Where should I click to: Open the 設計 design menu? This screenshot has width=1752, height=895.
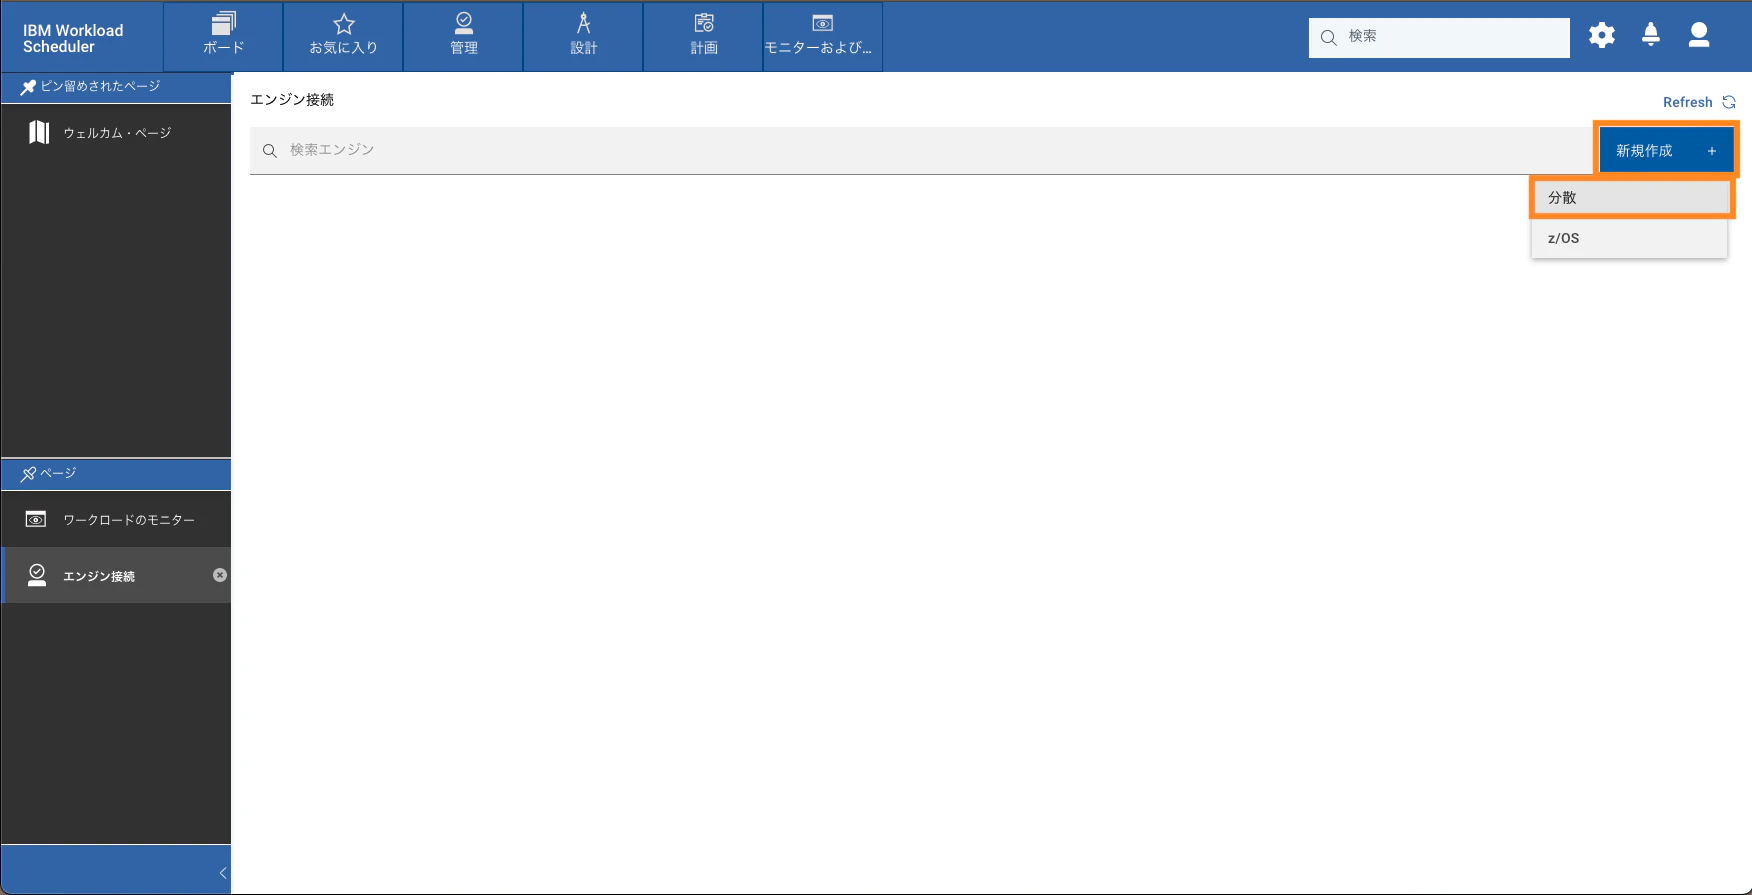tap(583, 36)
